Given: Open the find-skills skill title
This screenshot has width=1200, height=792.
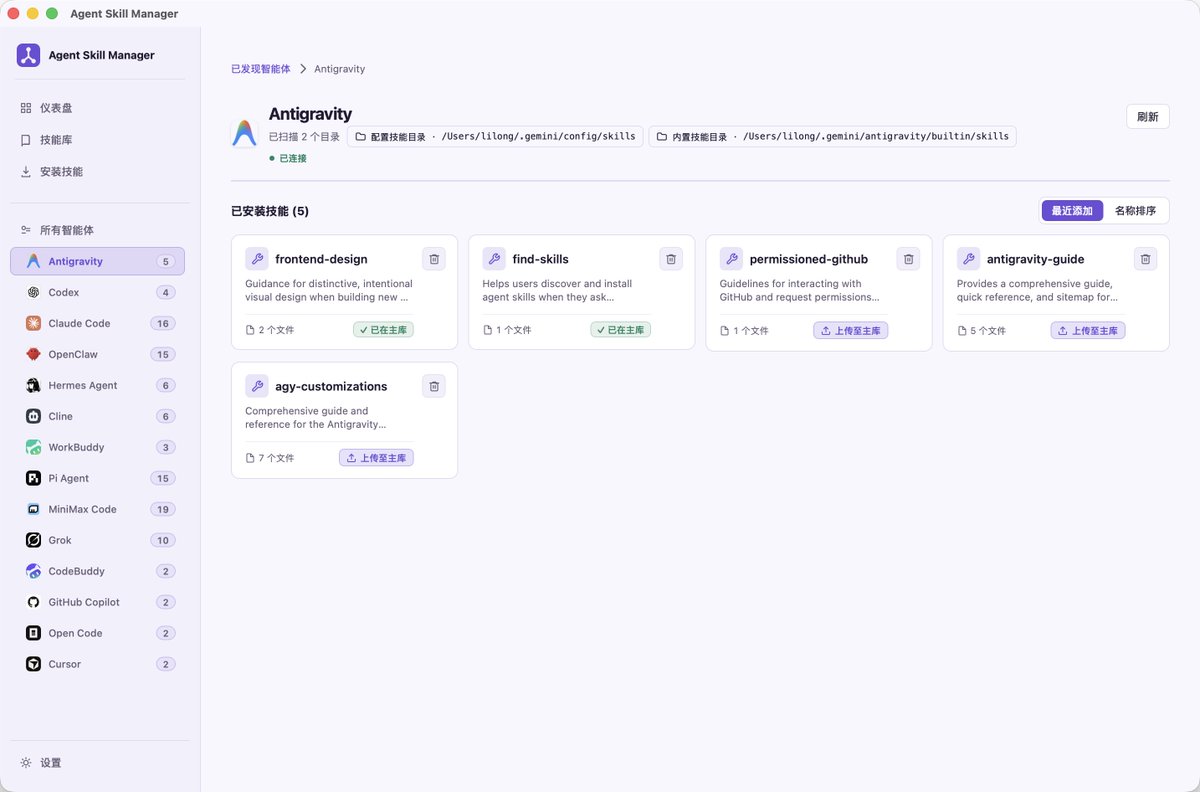Looking at the screenshot, I should (x=540, y=259).
